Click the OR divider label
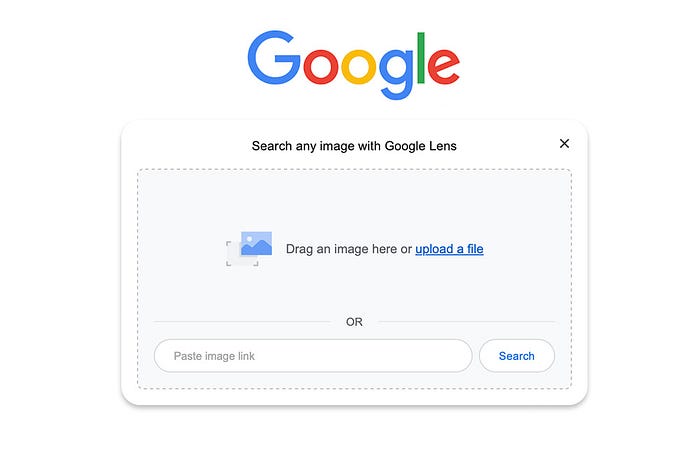700x476 pixels. pyautogui.click(x=354, y=322)
